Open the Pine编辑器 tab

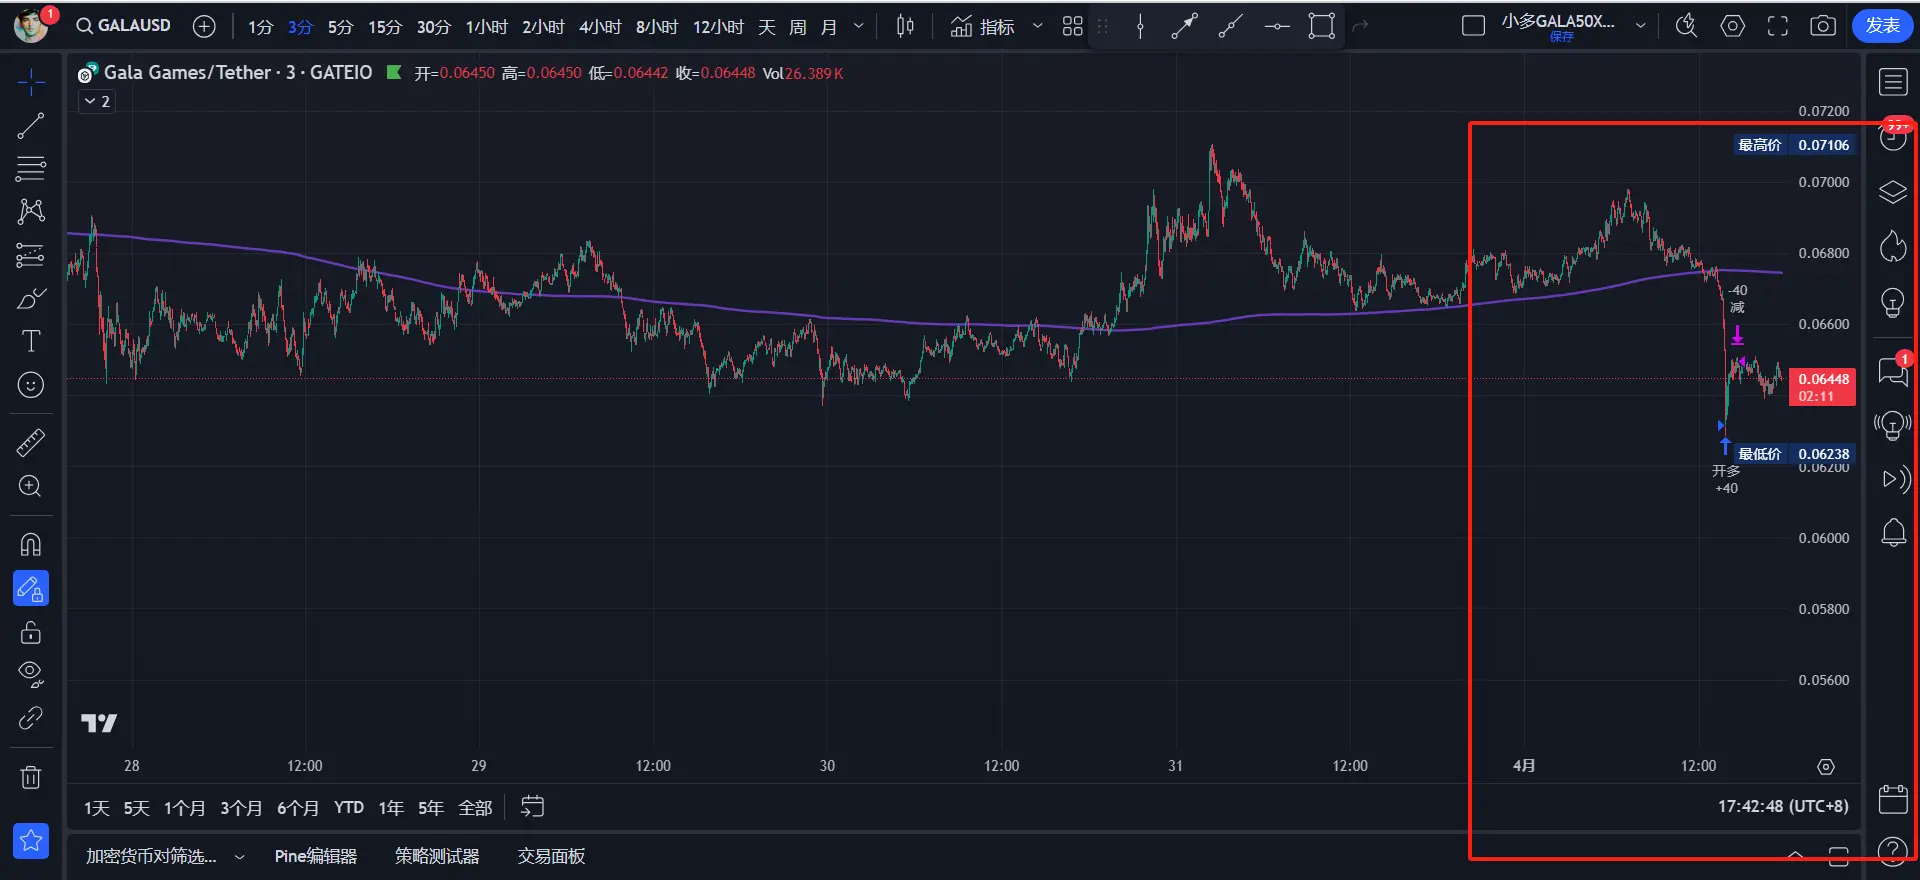[x=316, y=856]
